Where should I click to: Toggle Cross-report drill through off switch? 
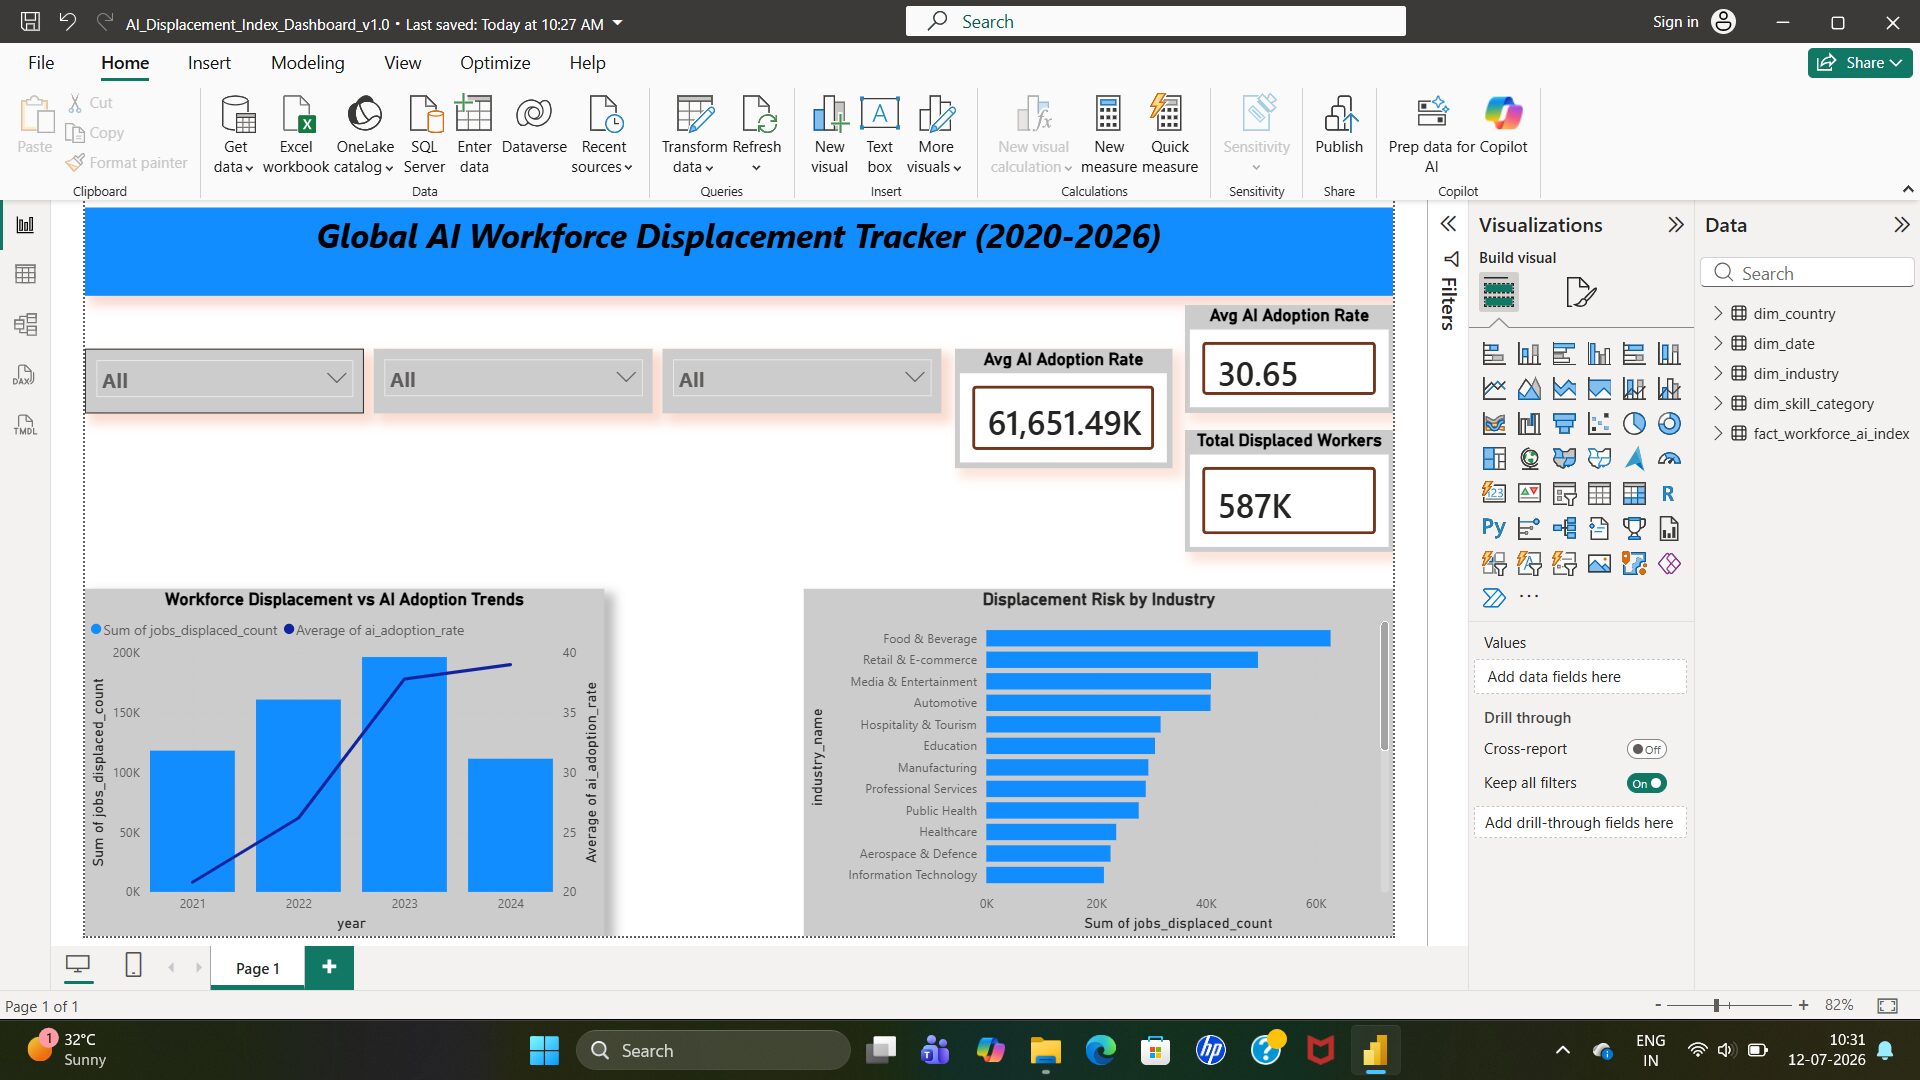click(1646, 749)
